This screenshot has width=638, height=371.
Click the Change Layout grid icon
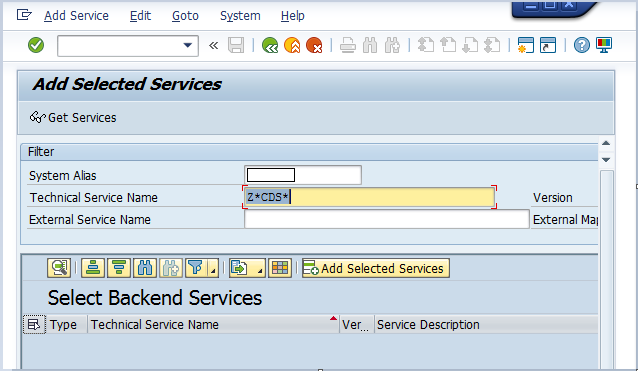coord(280,268)
